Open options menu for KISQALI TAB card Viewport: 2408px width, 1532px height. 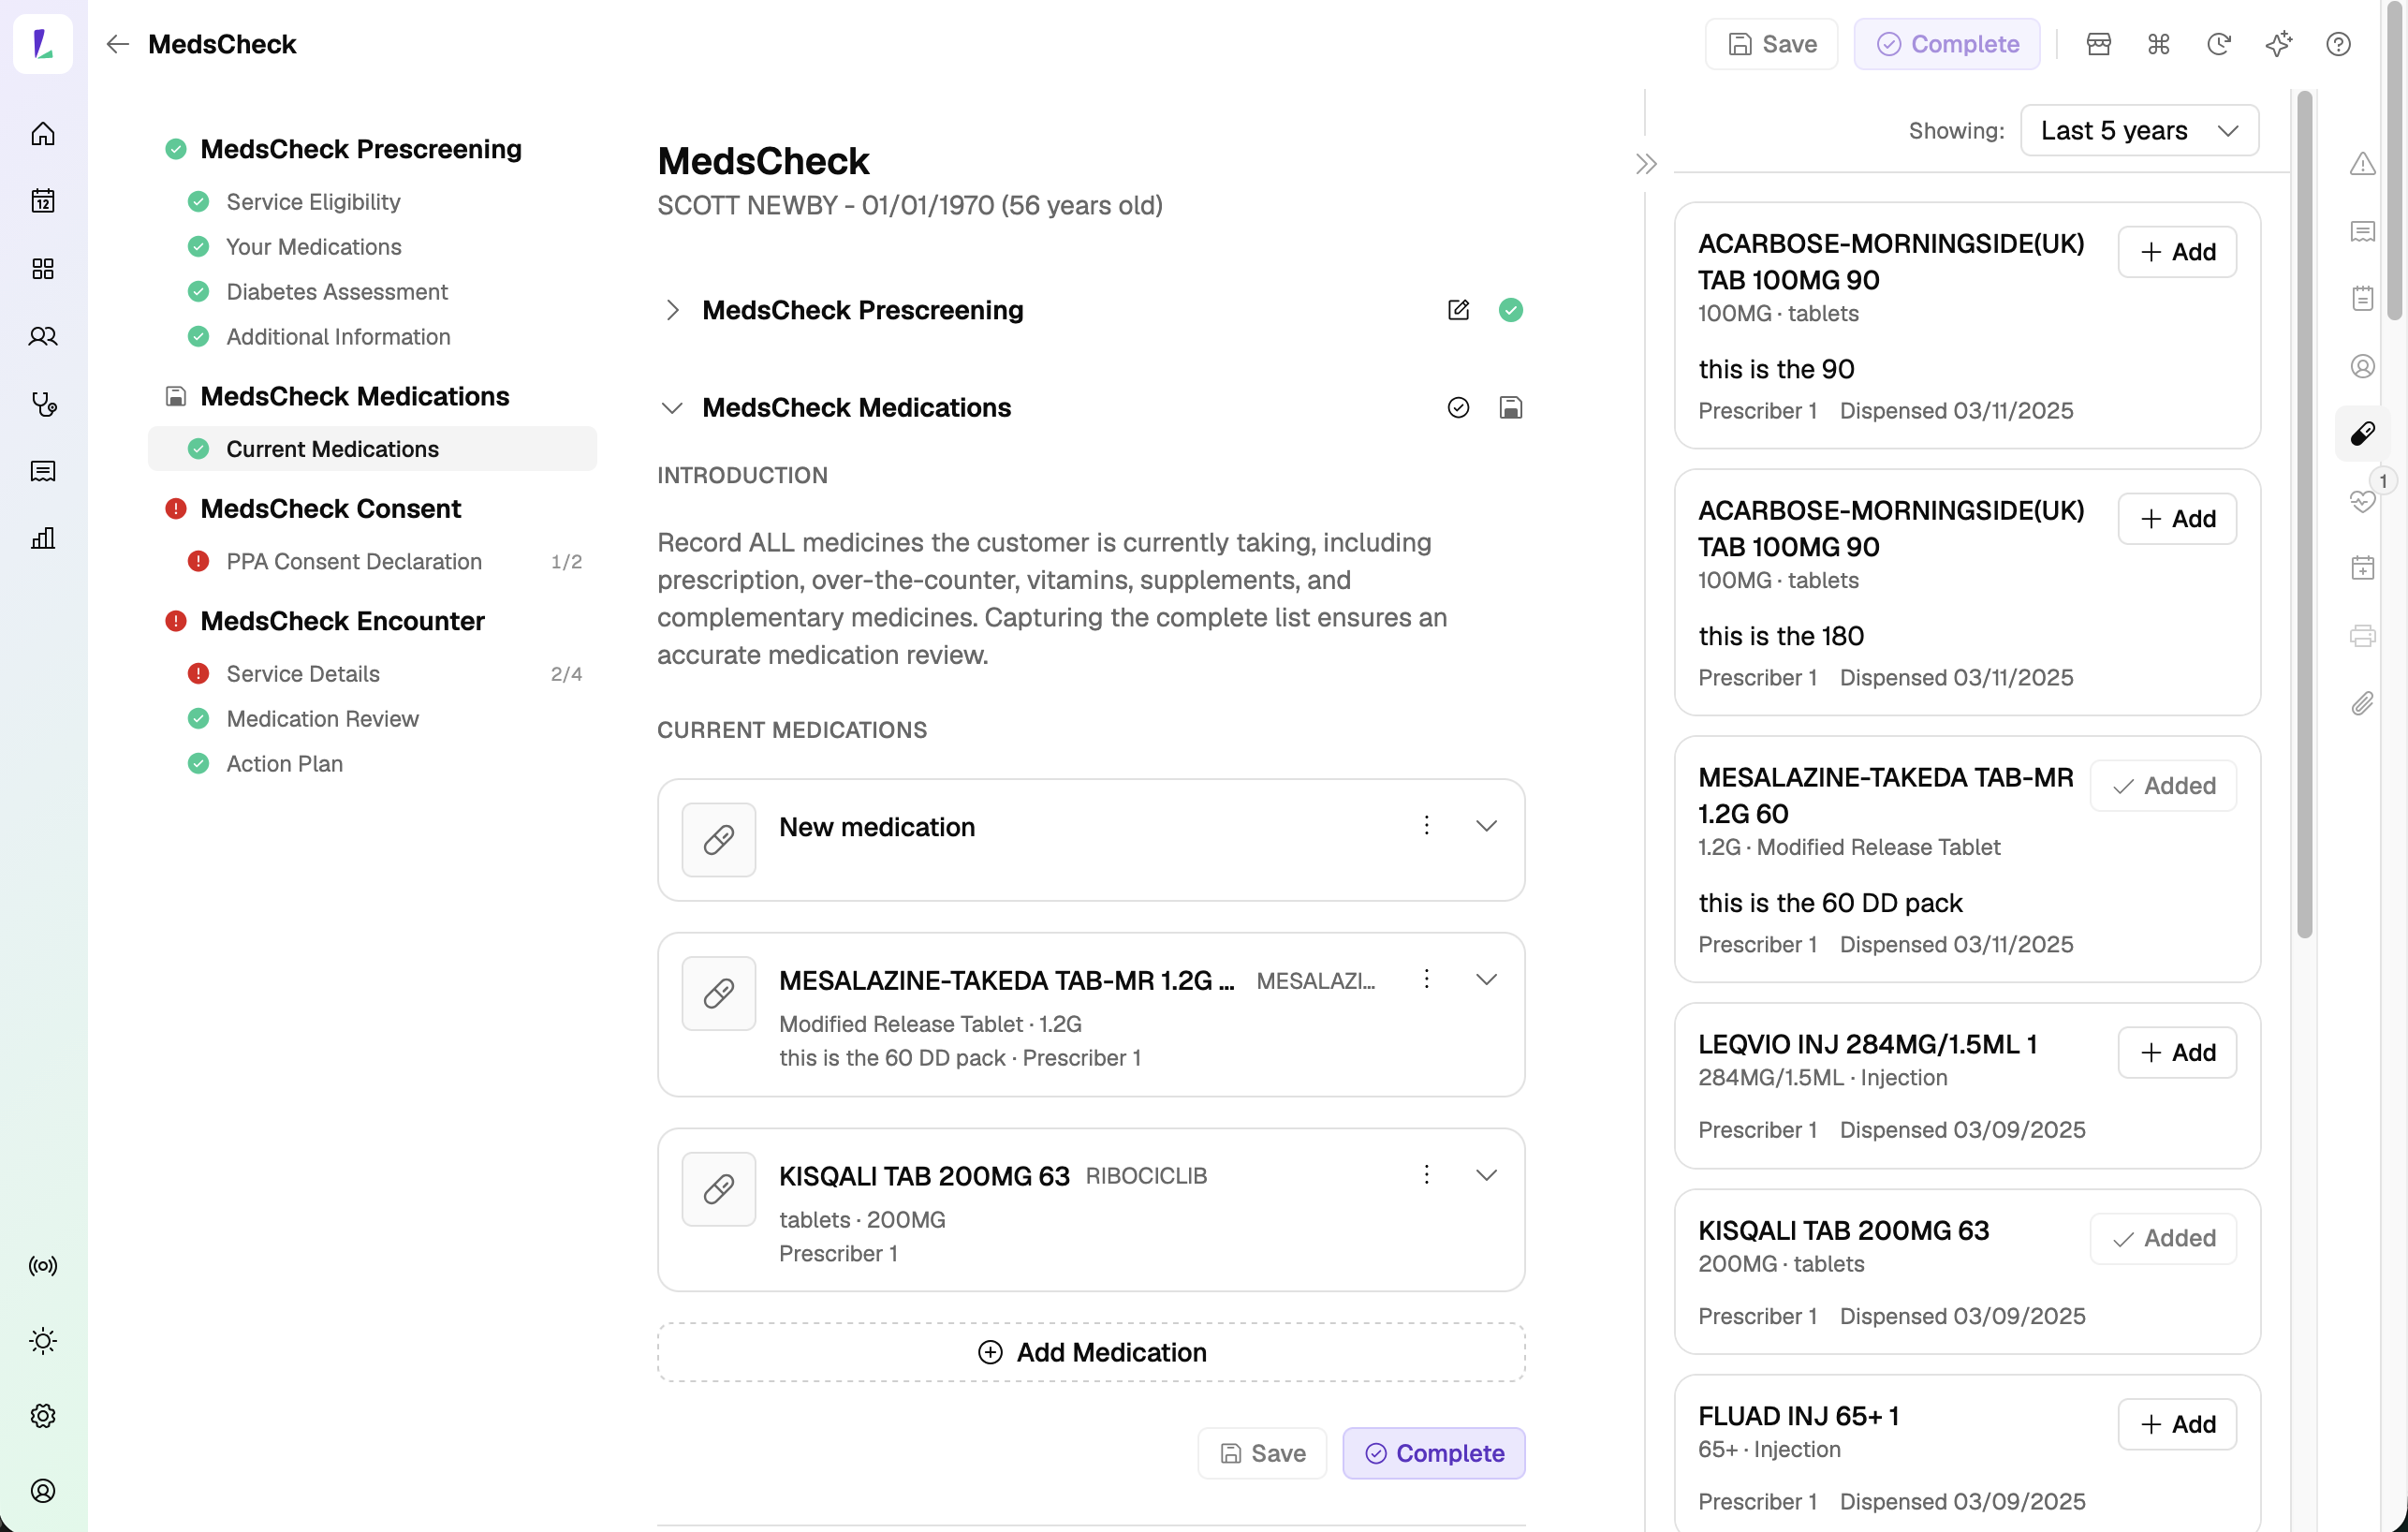[1427, 1175]
